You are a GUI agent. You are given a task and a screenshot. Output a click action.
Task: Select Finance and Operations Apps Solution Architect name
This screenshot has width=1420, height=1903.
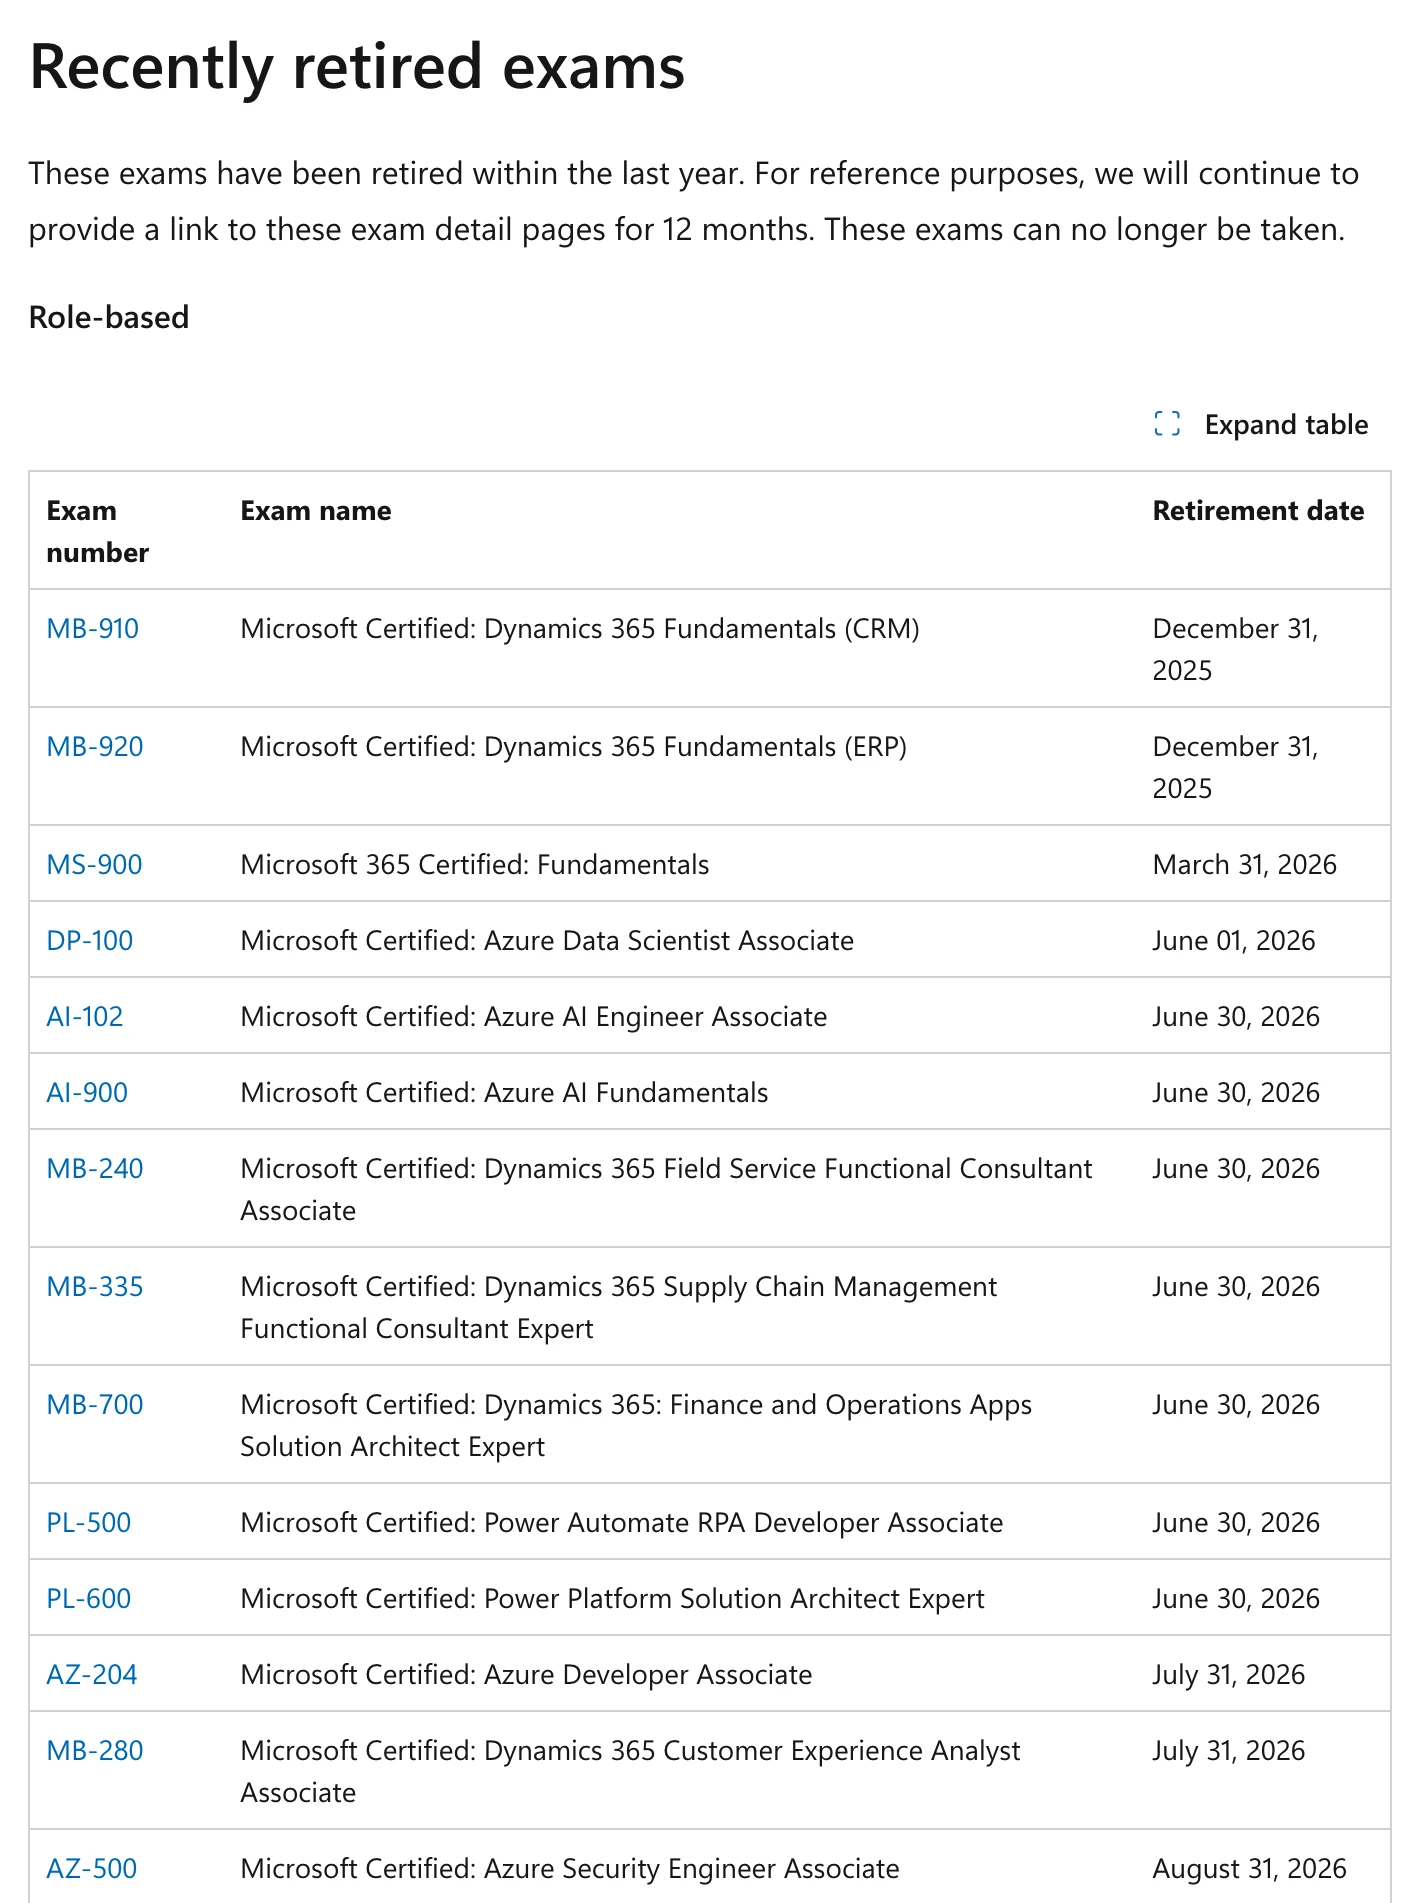point(636,1426)
